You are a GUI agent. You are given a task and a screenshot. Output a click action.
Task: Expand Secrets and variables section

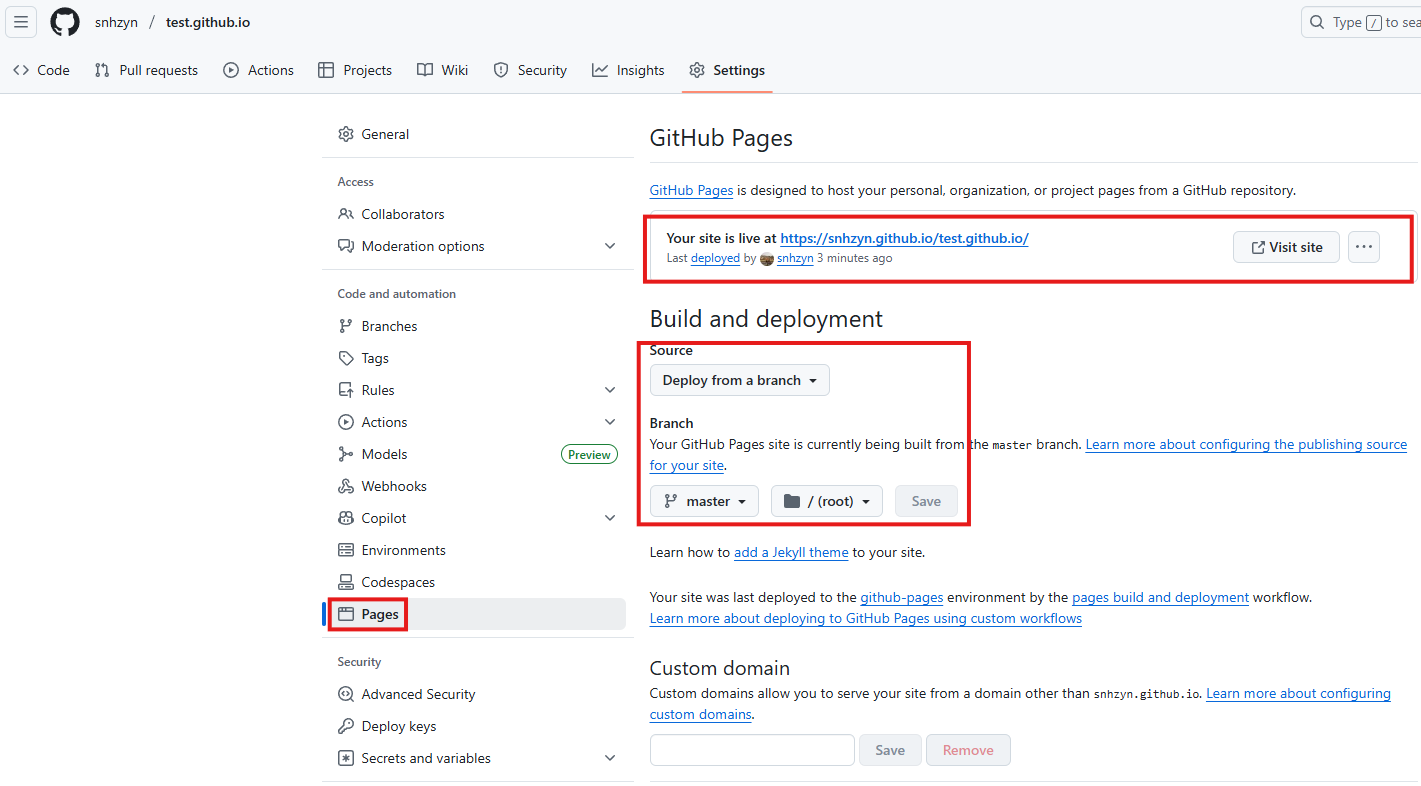610,758
